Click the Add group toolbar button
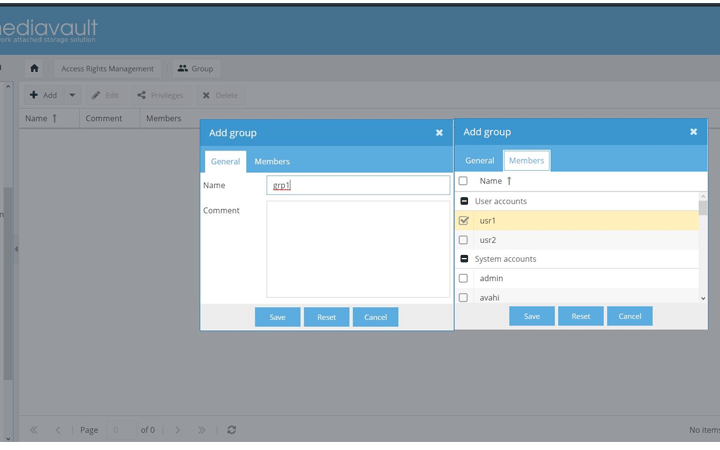This screenshot has width=720, height=450. [x=44, y=95]
